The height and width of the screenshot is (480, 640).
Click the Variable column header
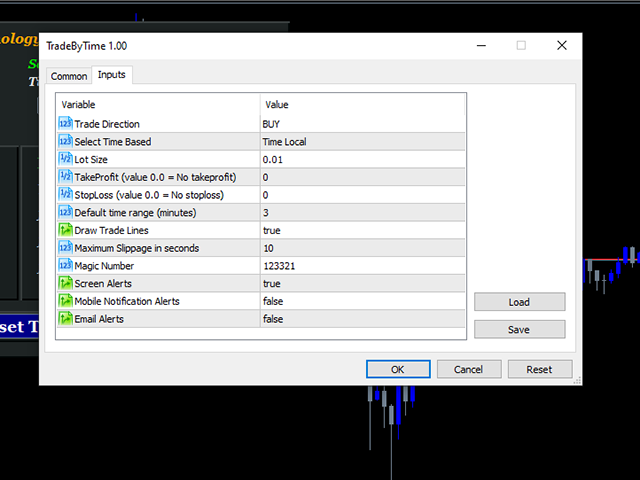tap(158, 104)
